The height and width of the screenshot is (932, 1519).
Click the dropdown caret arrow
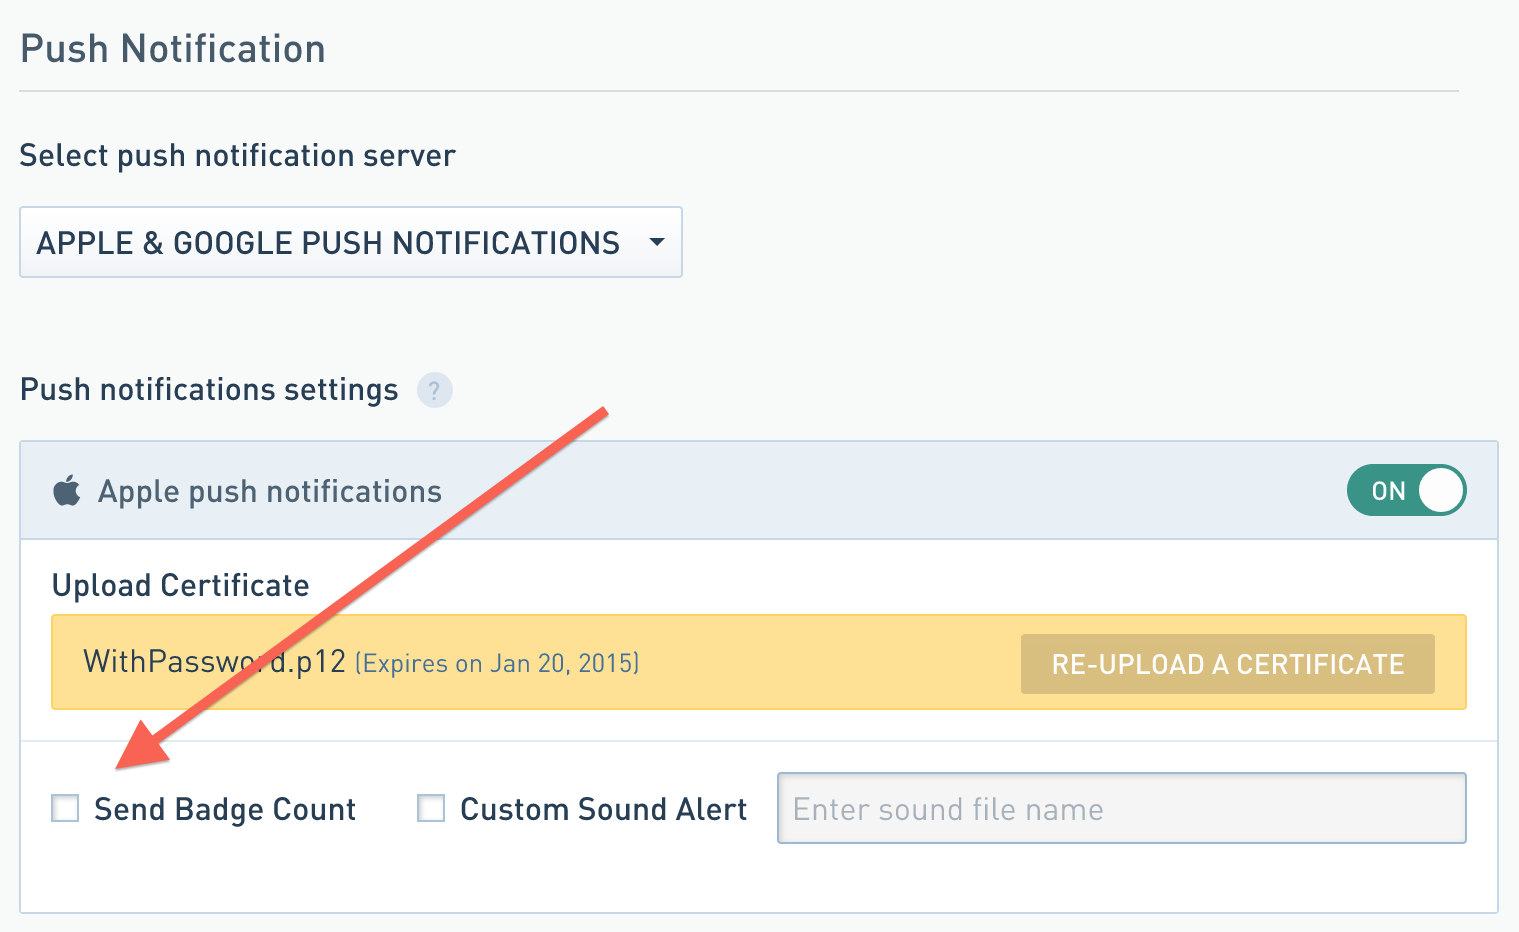point(657,242)
